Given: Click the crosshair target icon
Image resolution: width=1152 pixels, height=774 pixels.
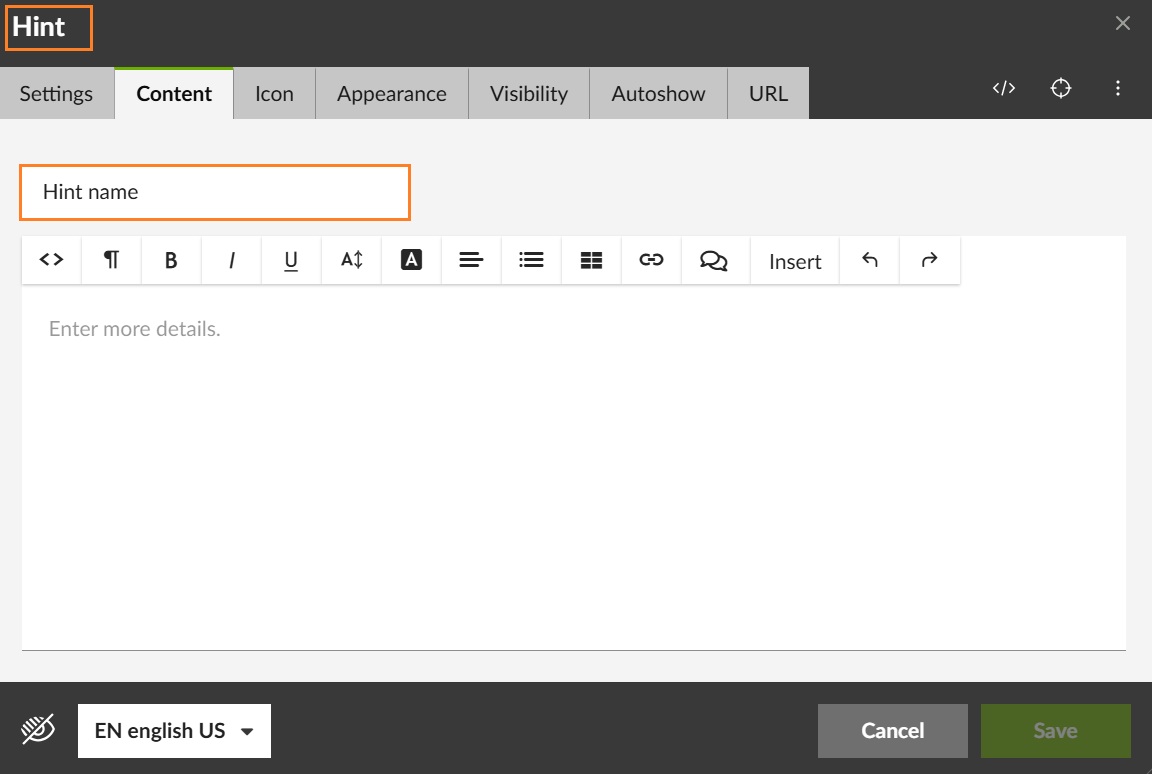Looking at the screenshot, I should (x=1061, y=88).
